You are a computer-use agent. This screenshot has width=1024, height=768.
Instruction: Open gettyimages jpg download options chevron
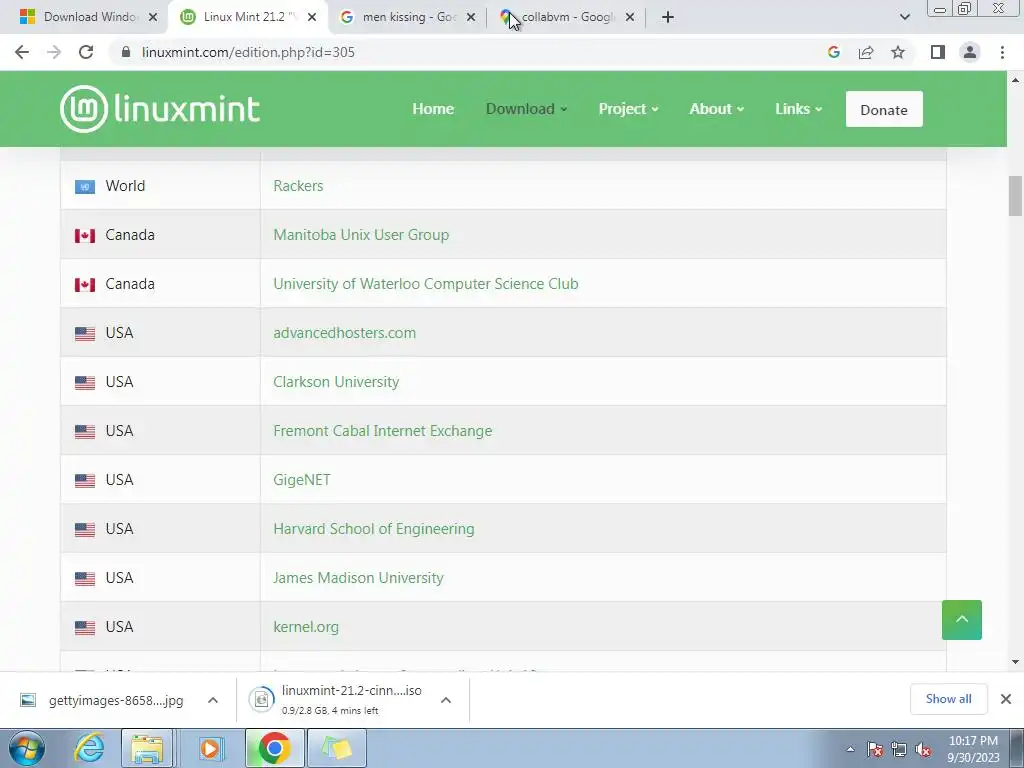tap(212, 700)
